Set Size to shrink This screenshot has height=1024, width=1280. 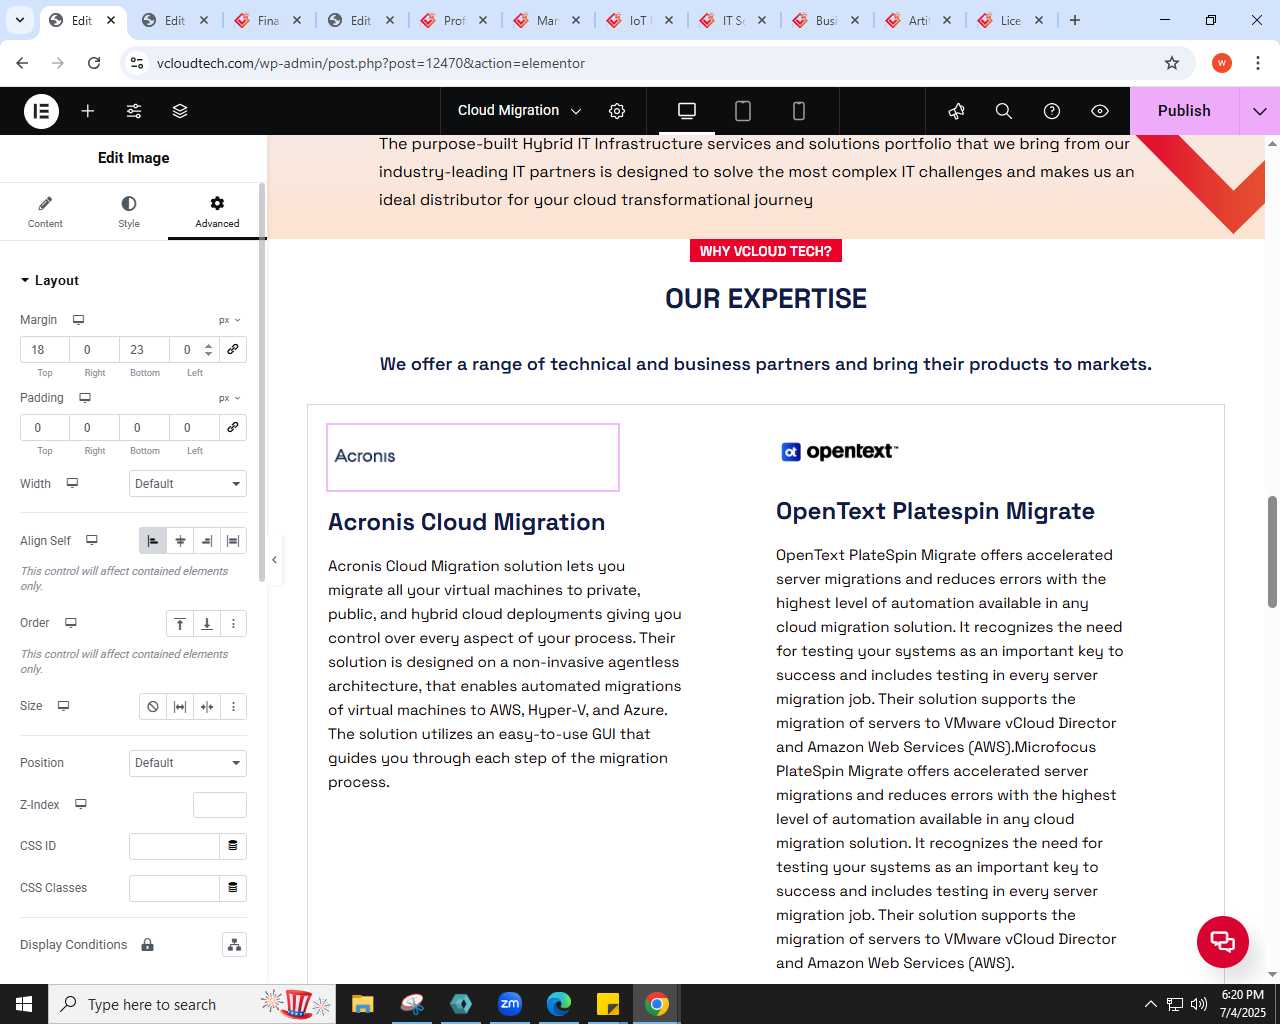pyautogui.click(x=207, y=707)
